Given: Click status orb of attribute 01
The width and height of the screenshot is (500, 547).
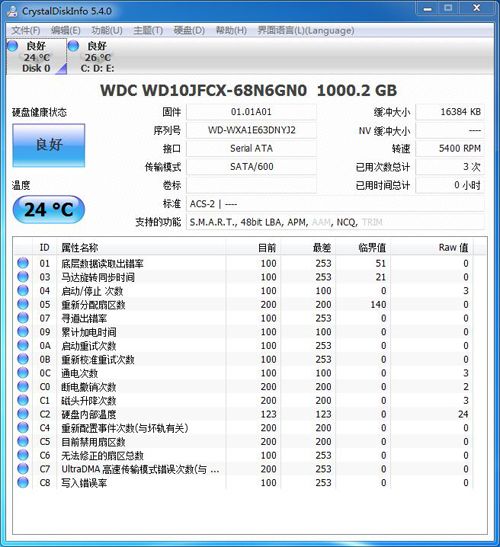Looking at the screenshot, I should [23, 263].
